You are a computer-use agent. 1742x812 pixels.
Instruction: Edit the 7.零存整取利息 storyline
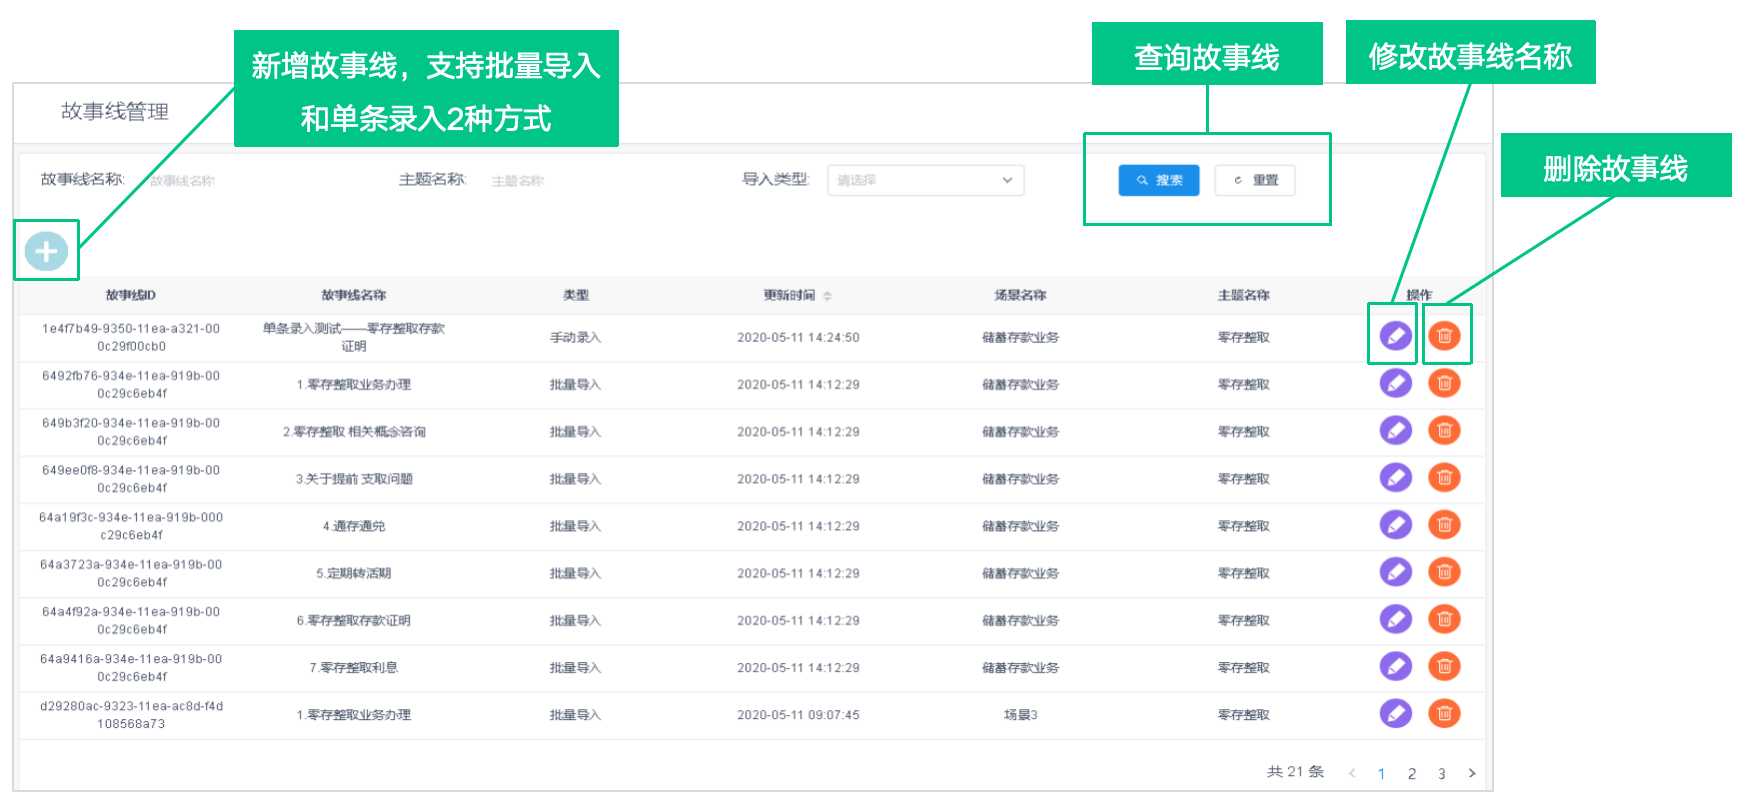(x=1395, y=666)
